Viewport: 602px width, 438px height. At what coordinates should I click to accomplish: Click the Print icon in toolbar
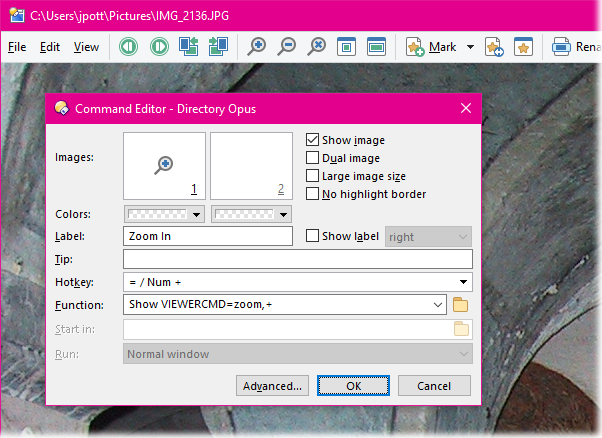pyautogui.click(x=561, y=47)
